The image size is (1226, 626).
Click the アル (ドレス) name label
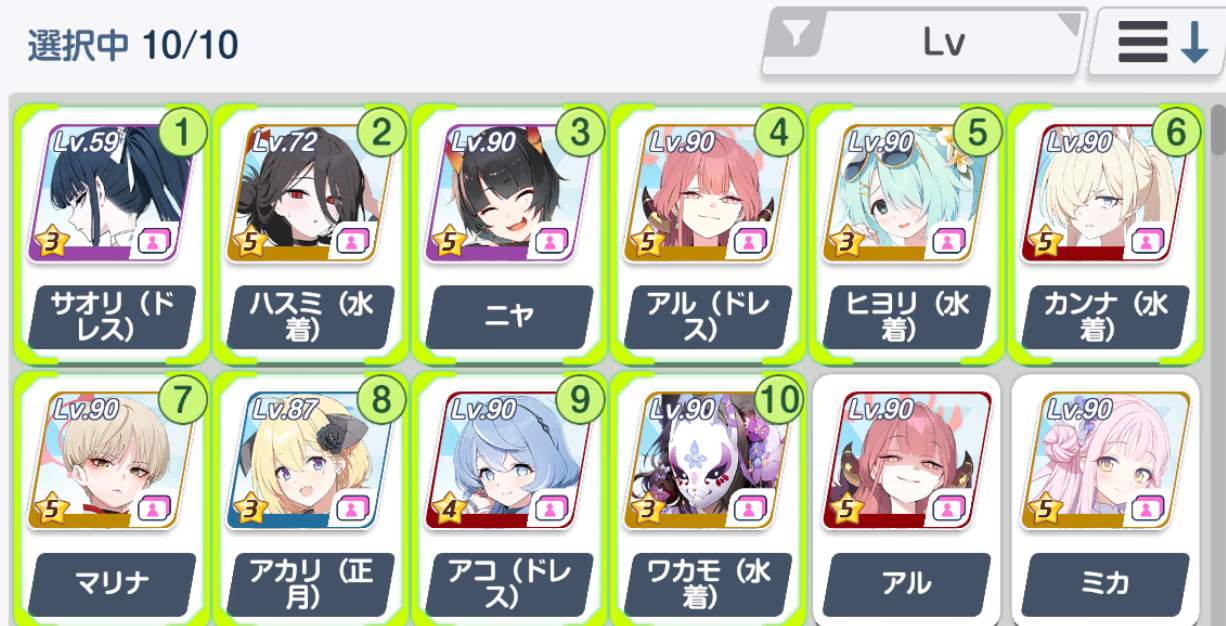(708, 317)
